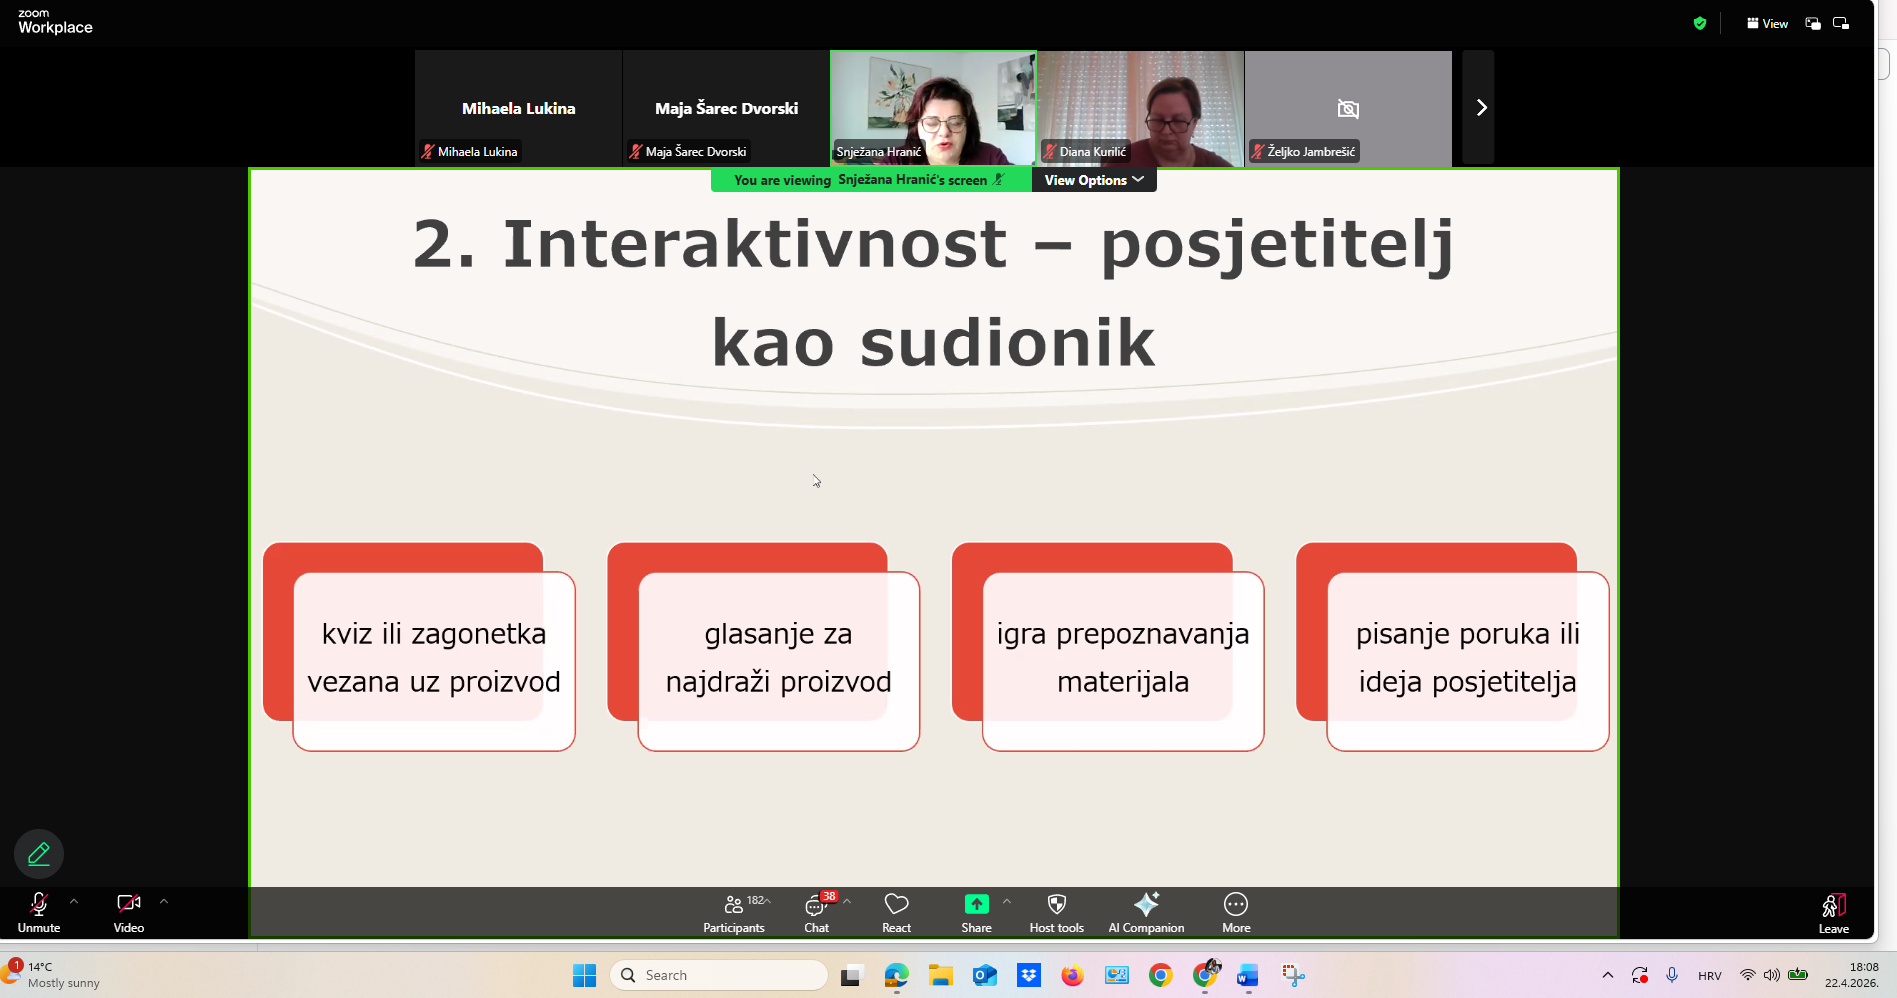Select Snježana Hranić's video thumbnail
This screenshot has width=1897, height=998.
(x=933, y=108)
